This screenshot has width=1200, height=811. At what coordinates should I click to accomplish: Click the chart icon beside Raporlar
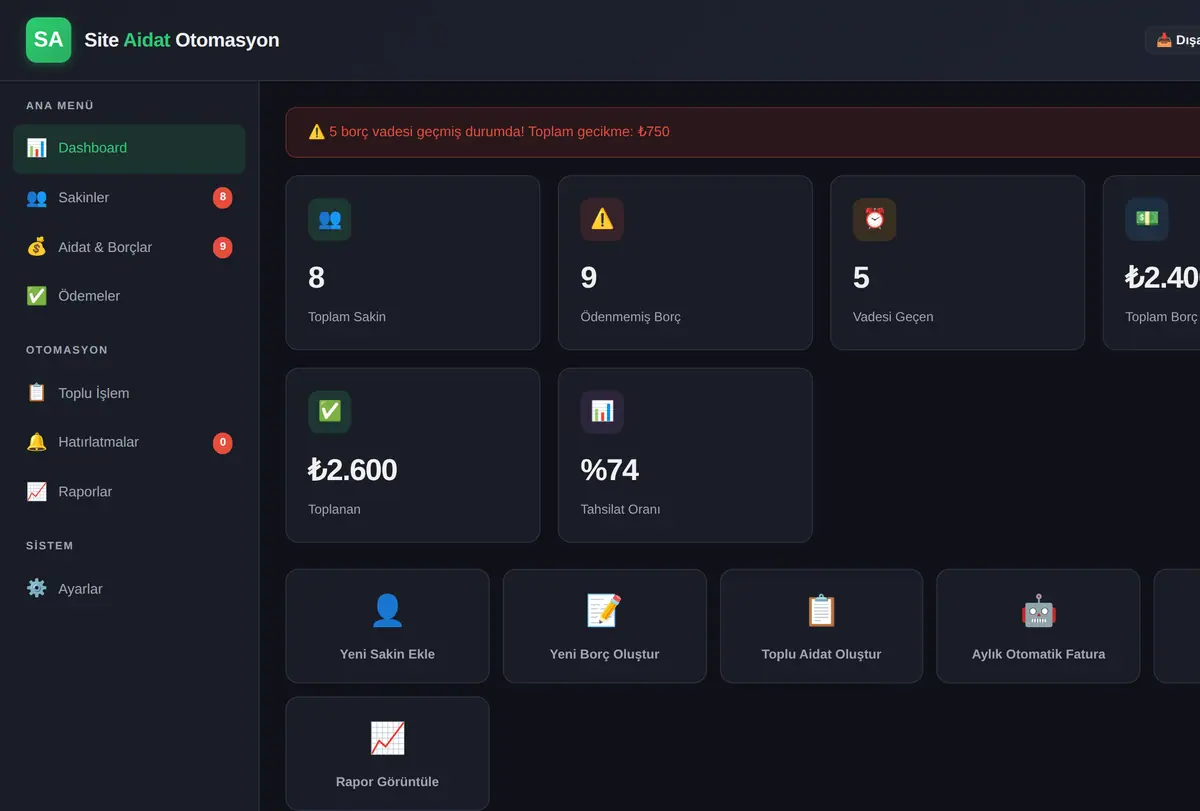coord(37,492)
